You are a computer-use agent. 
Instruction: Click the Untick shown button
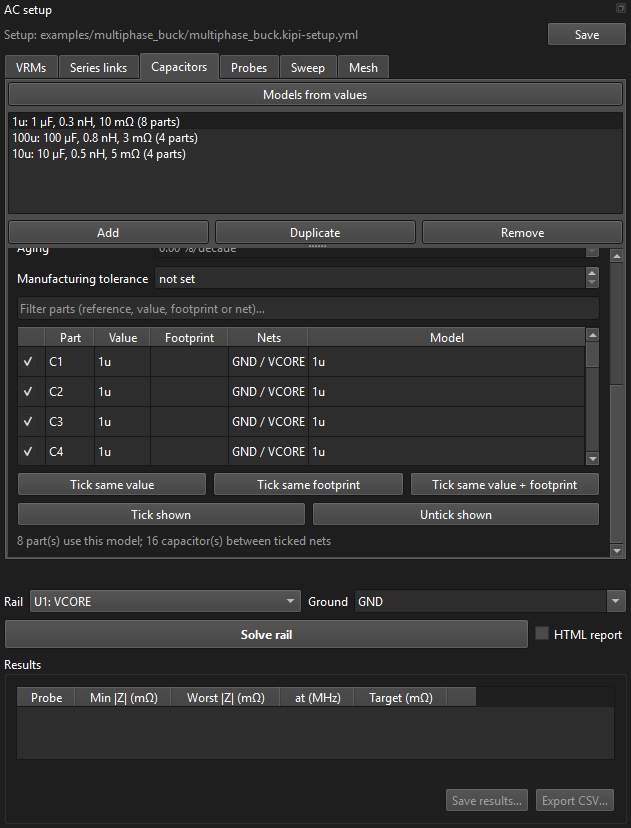456,514
